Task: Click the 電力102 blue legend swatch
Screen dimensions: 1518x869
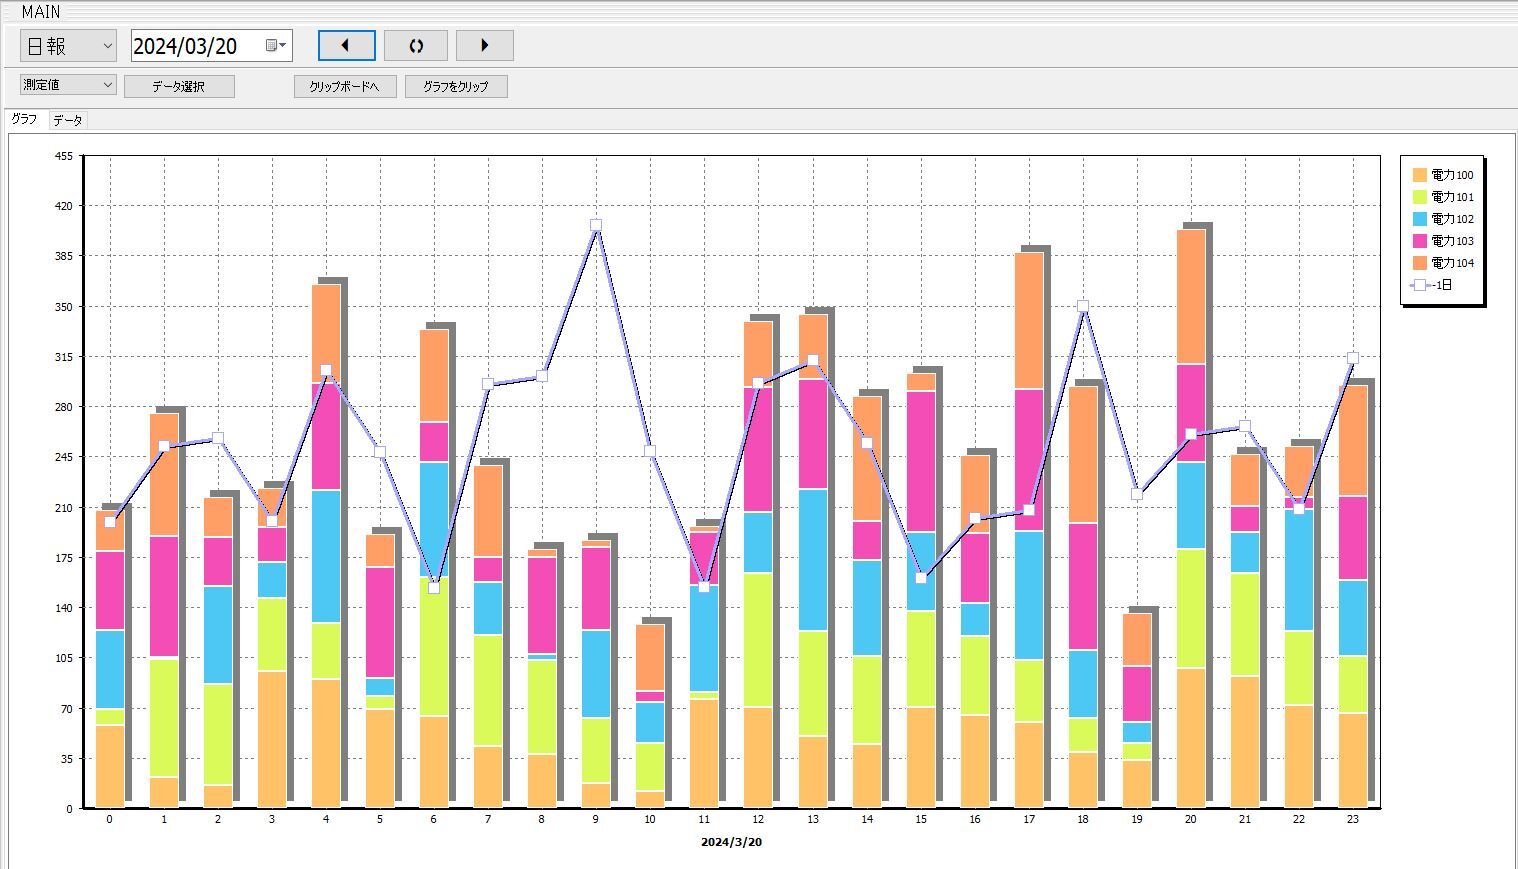Action: coord(1420,219)
